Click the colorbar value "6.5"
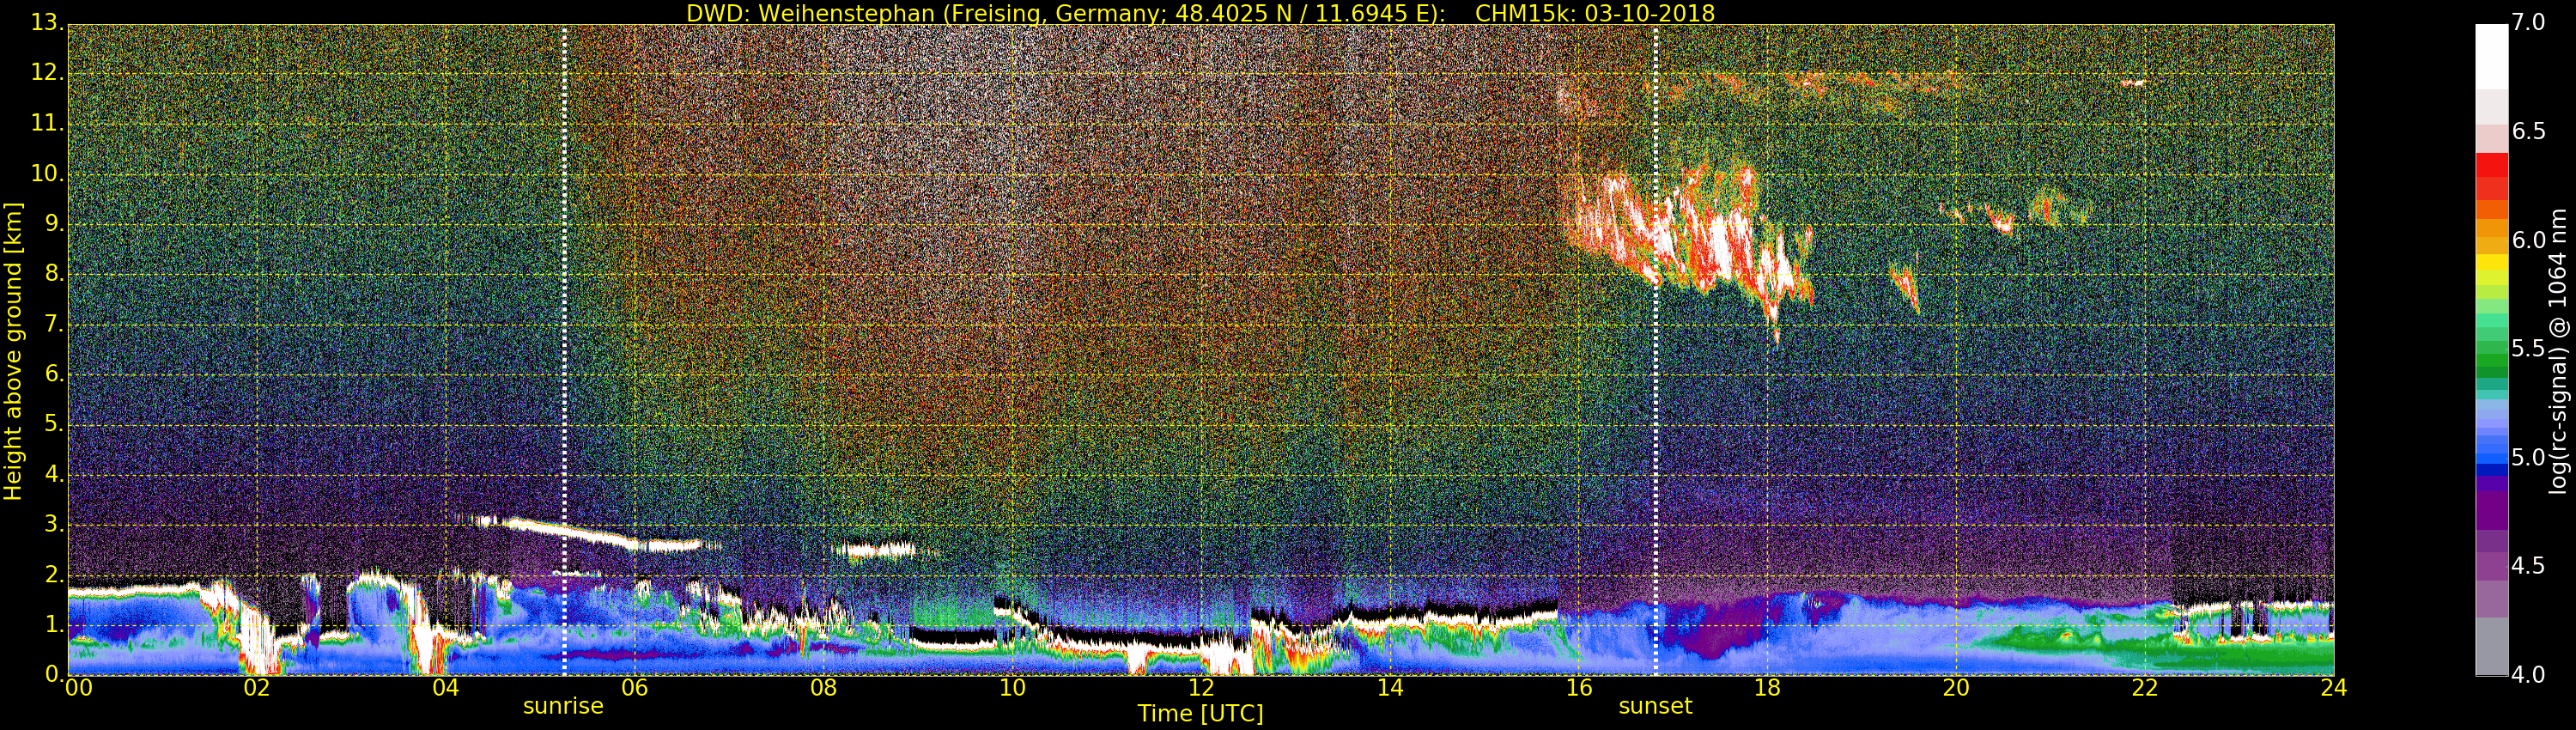 (x=2529, y=132)
